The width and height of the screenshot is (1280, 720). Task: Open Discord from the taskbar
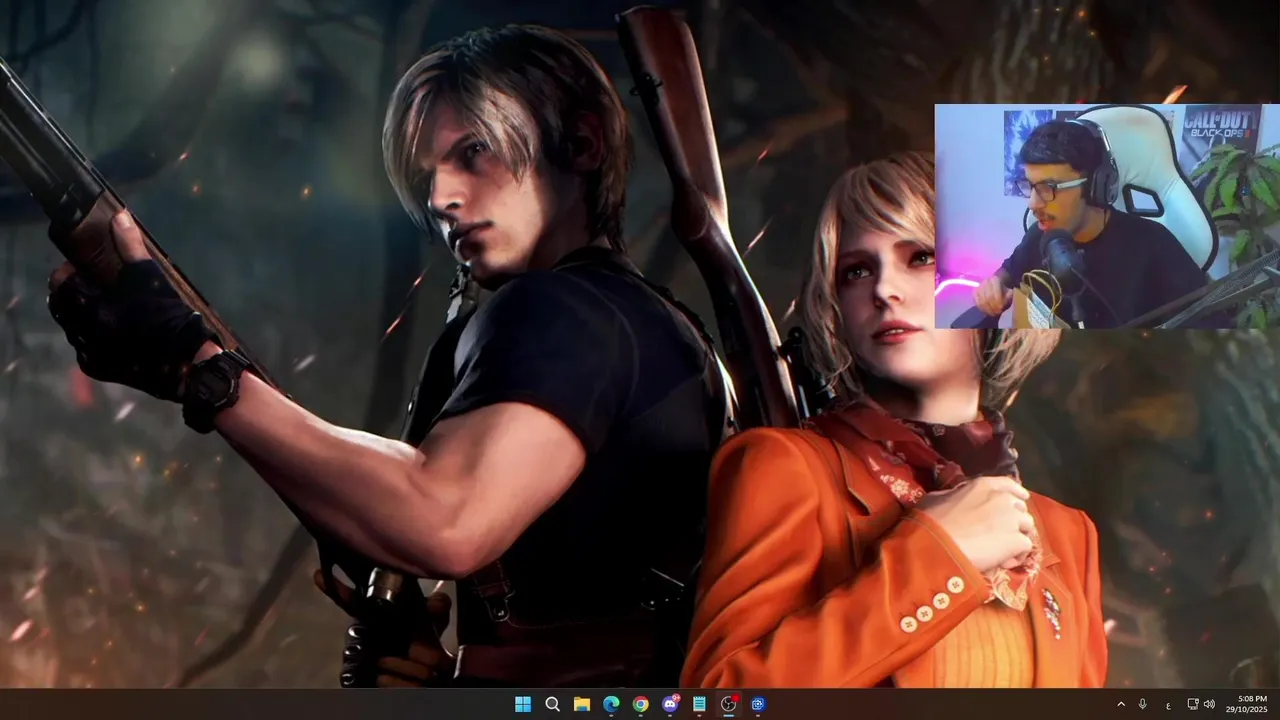(x=670, y=704)
